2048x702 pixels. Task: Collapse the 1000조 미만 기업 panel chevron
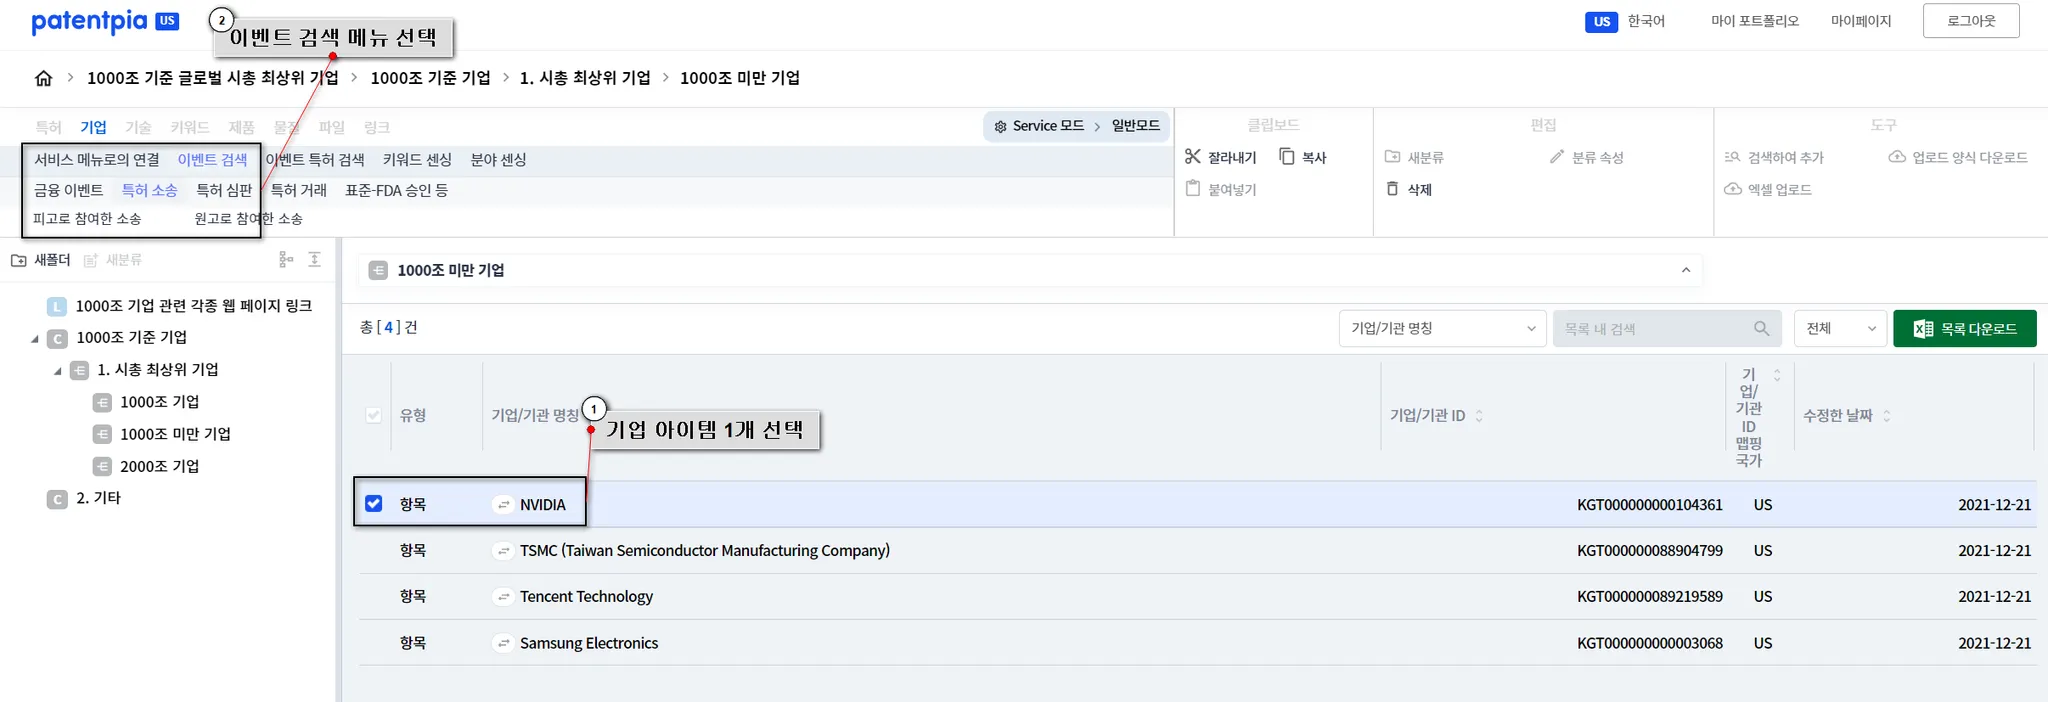pyautogui.click(x=1686, y=270)
